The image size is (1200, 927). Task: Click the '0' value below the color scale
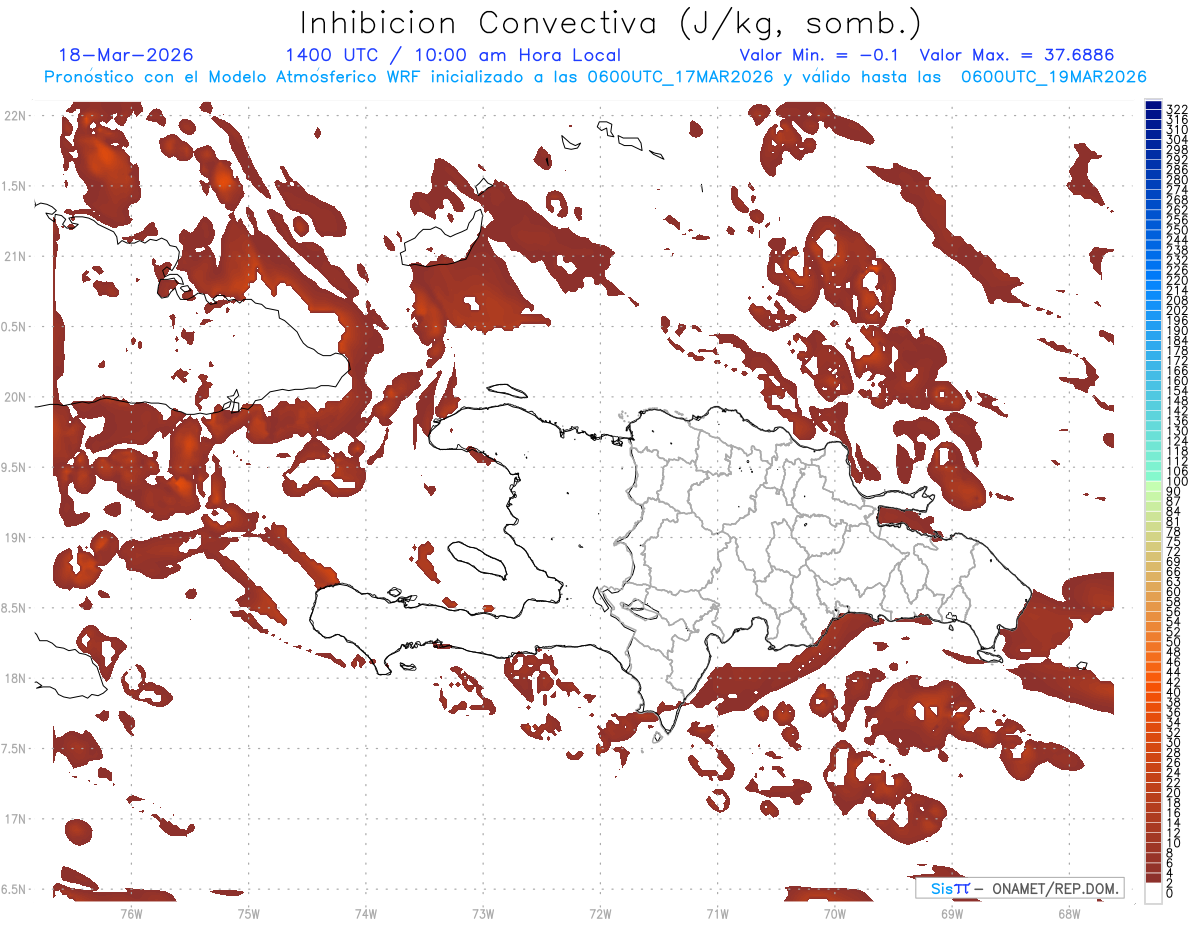coord(1170,893)
